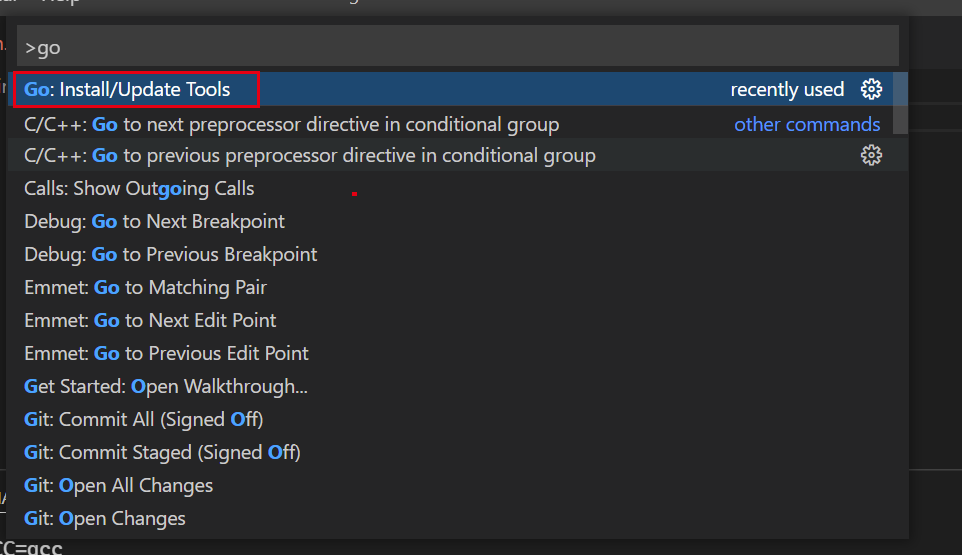Screen dimensions: 962x555
Task: Run Go: Install/Update Tools command
Action: (x=128, y=89)
